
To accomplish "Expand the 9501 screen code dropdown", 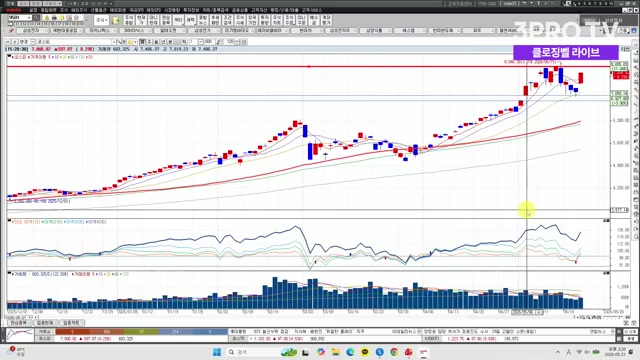I will click(x=29, y=18).
